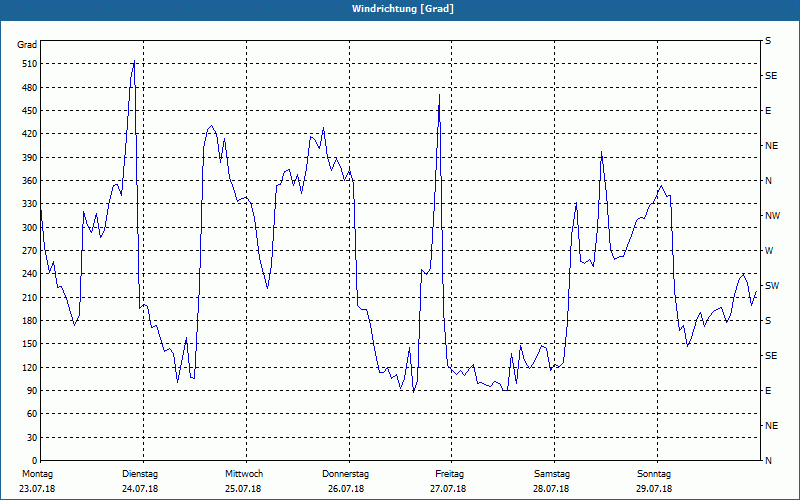The width and height of the screenshot is (800, 500).
Task: Click the 'Mittwoch' day label
Action: (x=244, y=474)
